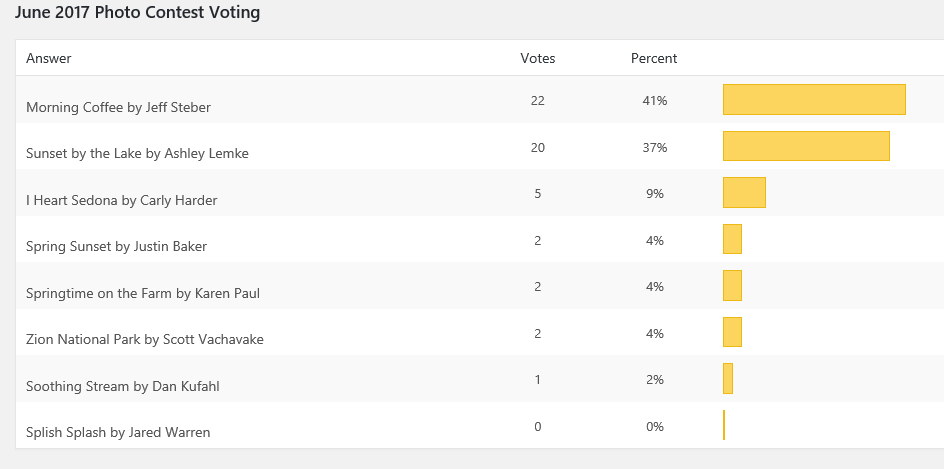Click the June 2017 Photo Contest Voting title
The height and width of the screenshot is (469, 944).
pyautogui.click(x=137, y=13)
